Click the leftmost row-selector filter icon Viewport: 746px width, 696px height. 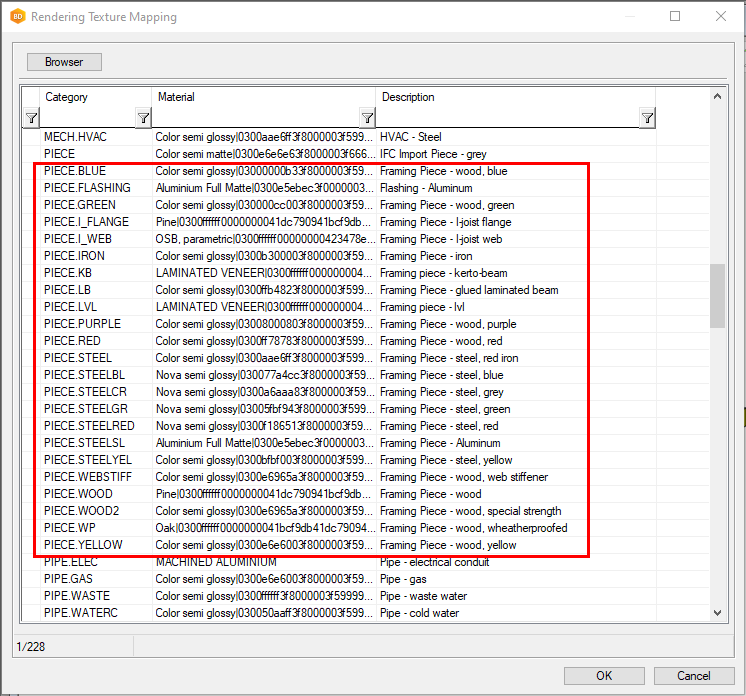[31, 119]
